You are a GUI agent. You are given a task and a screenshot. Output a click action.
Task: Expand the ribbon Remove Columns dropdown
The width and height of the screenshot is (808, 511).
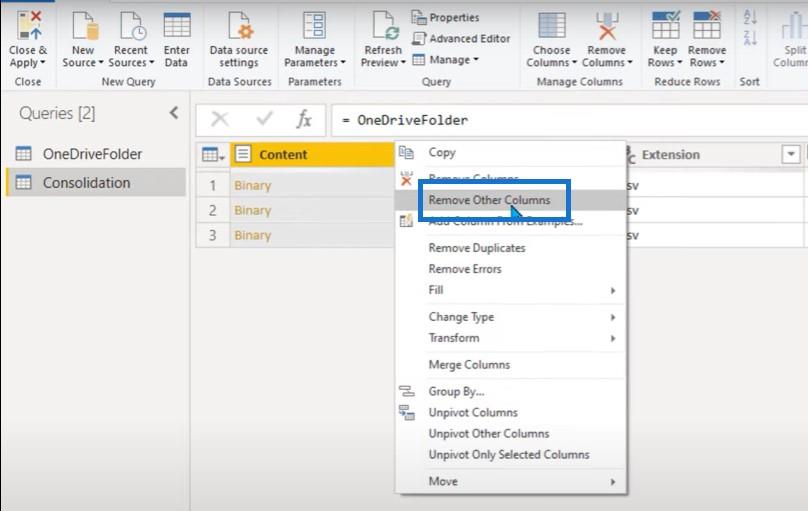click(x=629, y=63)
